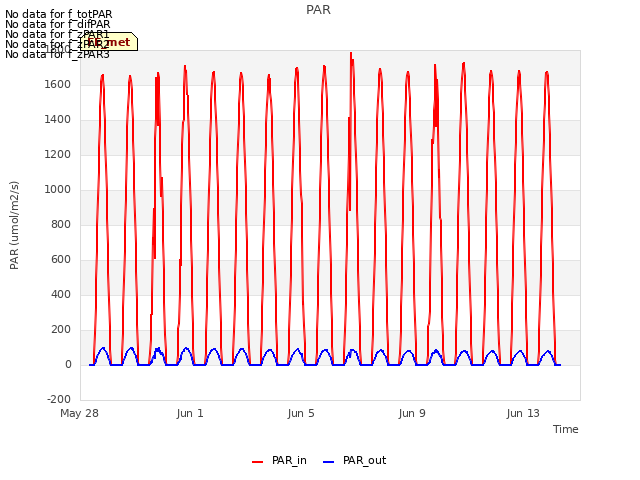
Task: Click the 200 y-axis tick label
Action: (x=61, y=329)
